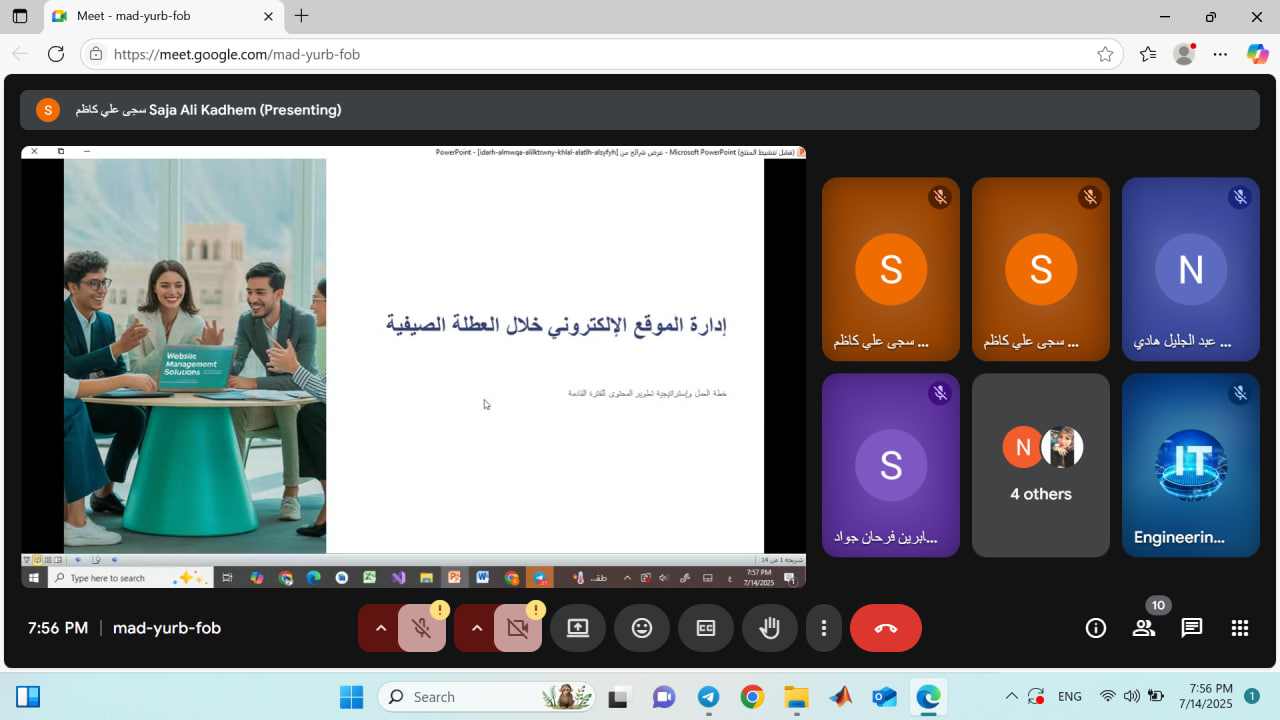Click the '4 others' participants tile
The width and height of the screenshot is (1280, 720).
click(x=1041, y=465)
